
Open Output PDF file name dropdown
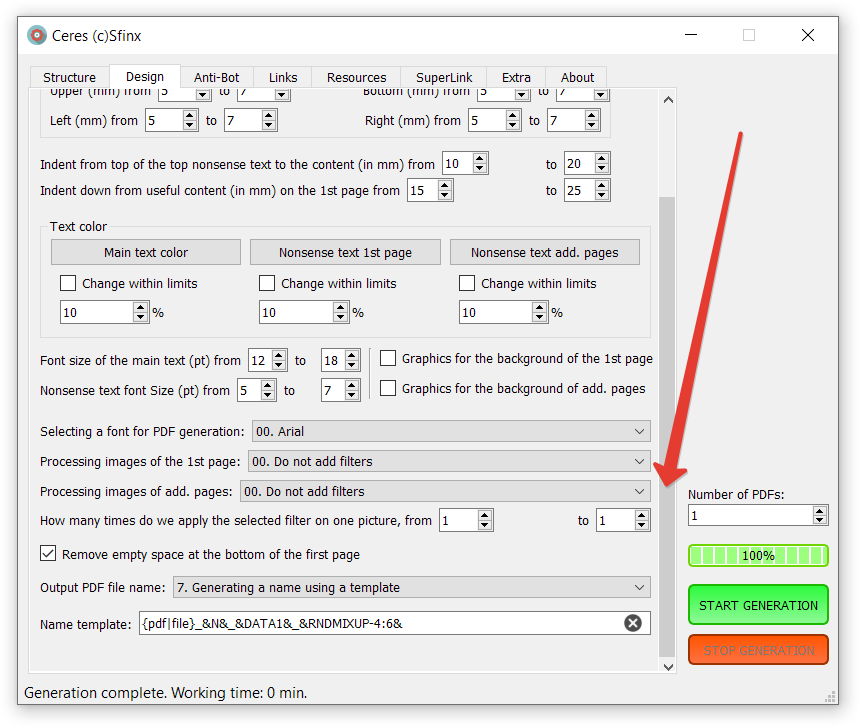411,588
